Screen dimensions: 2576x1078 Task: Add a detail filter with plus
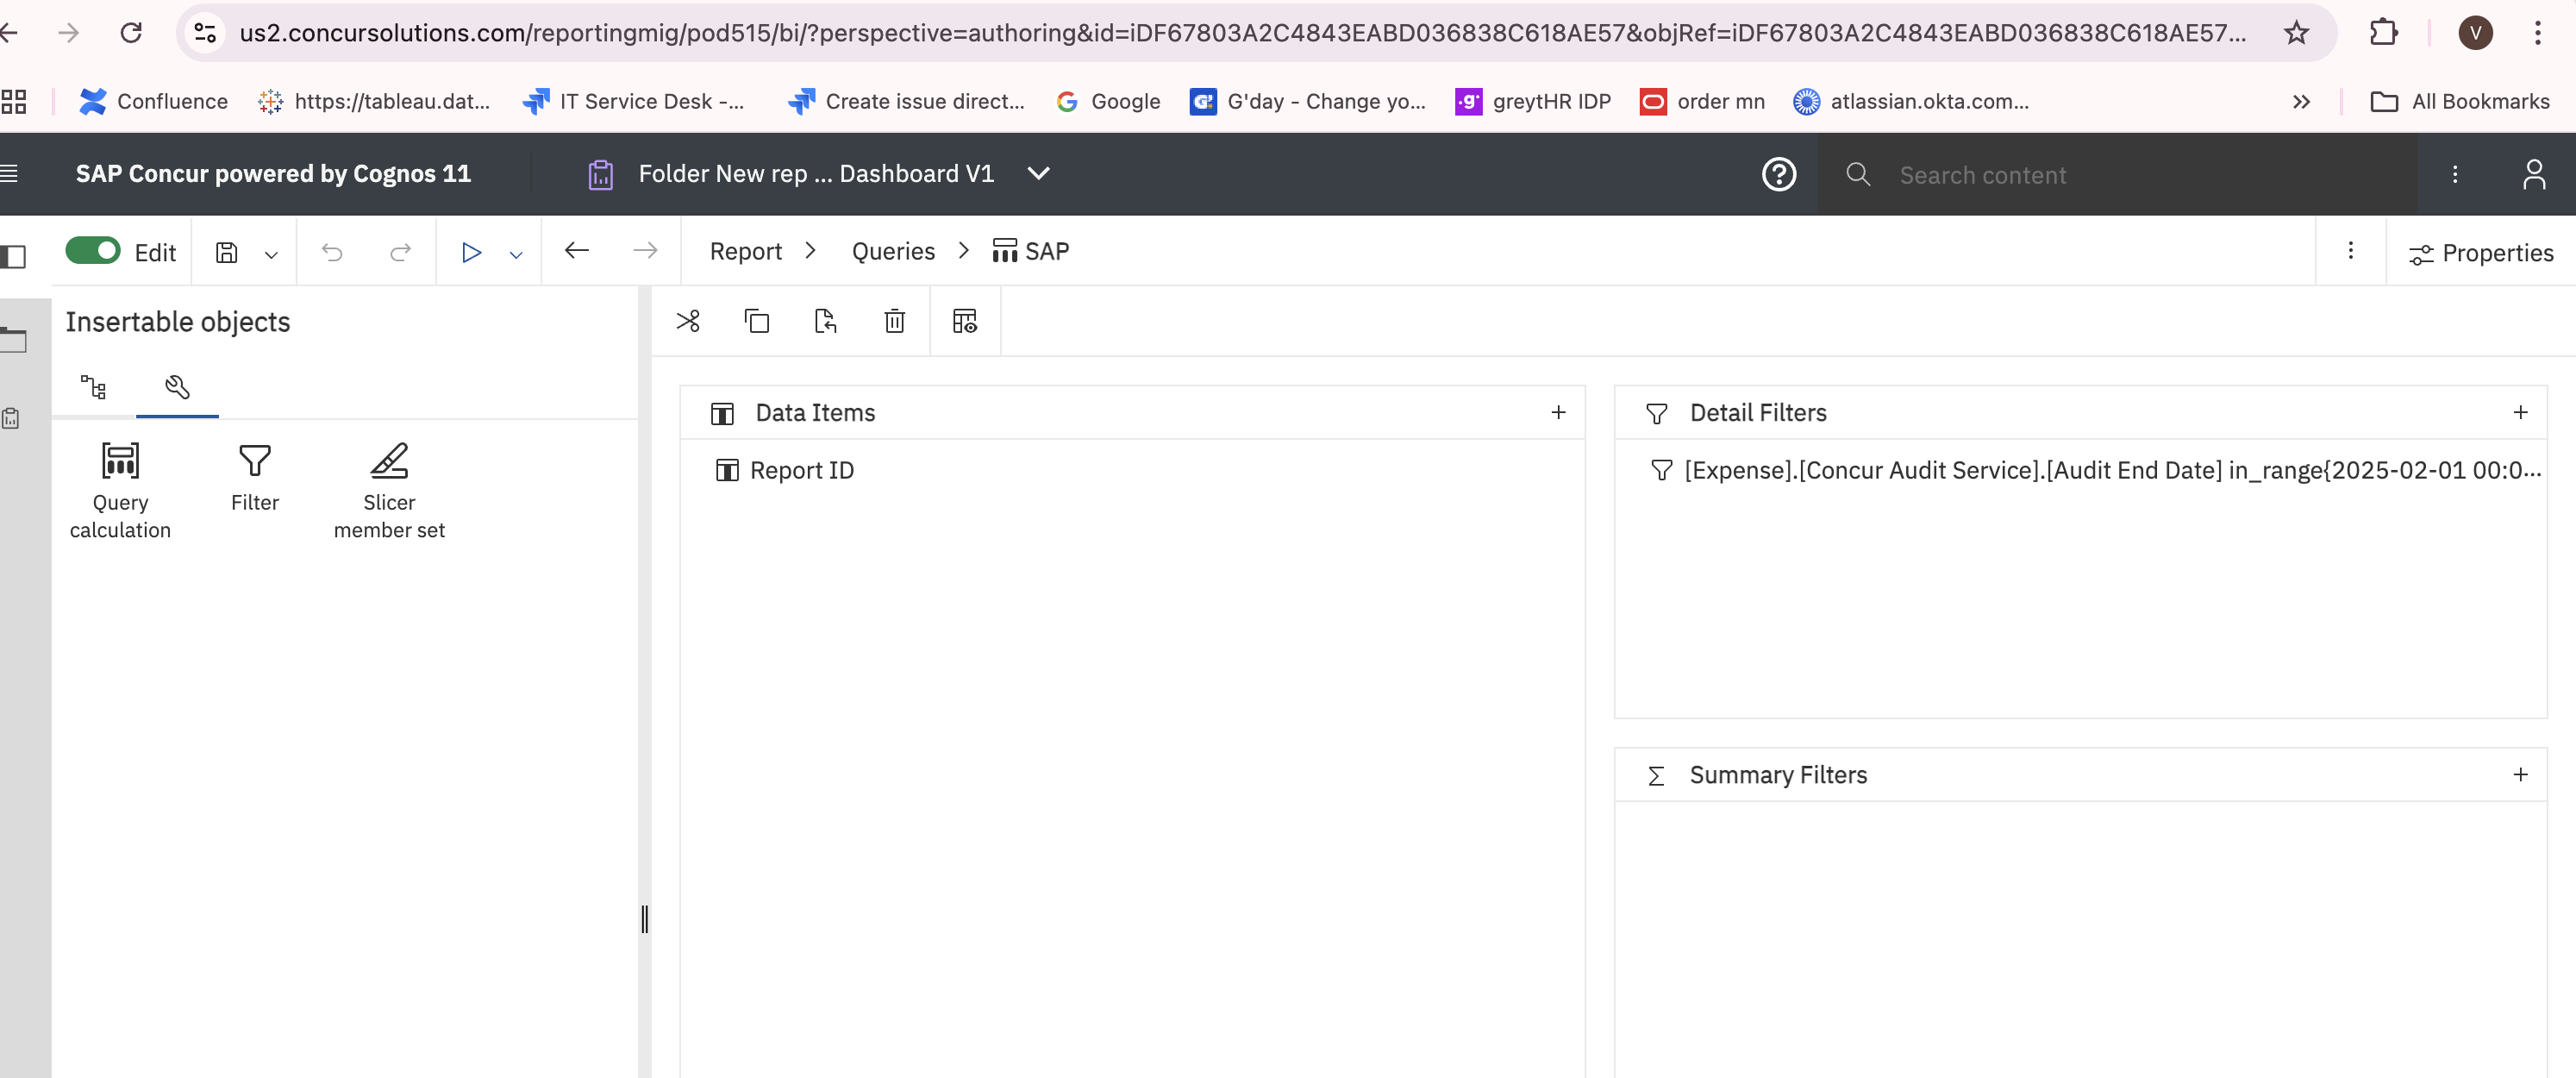tap(2520, 412)
